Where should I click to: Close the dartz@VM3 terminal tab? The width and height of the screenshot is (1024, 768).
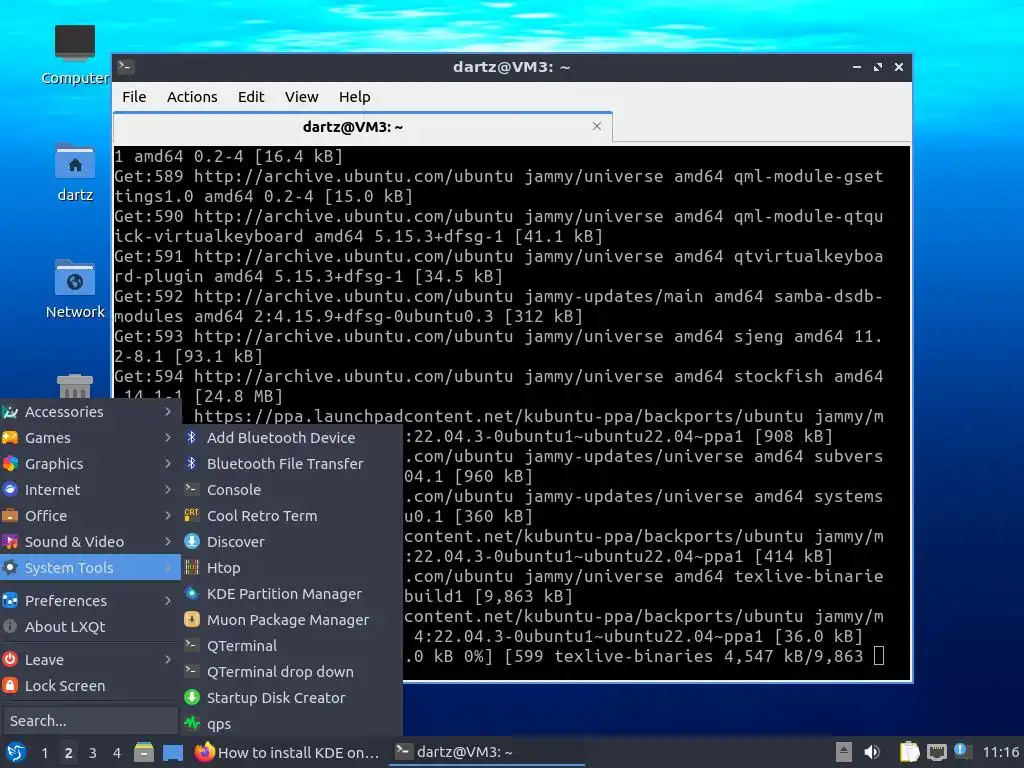coord(597,126)
